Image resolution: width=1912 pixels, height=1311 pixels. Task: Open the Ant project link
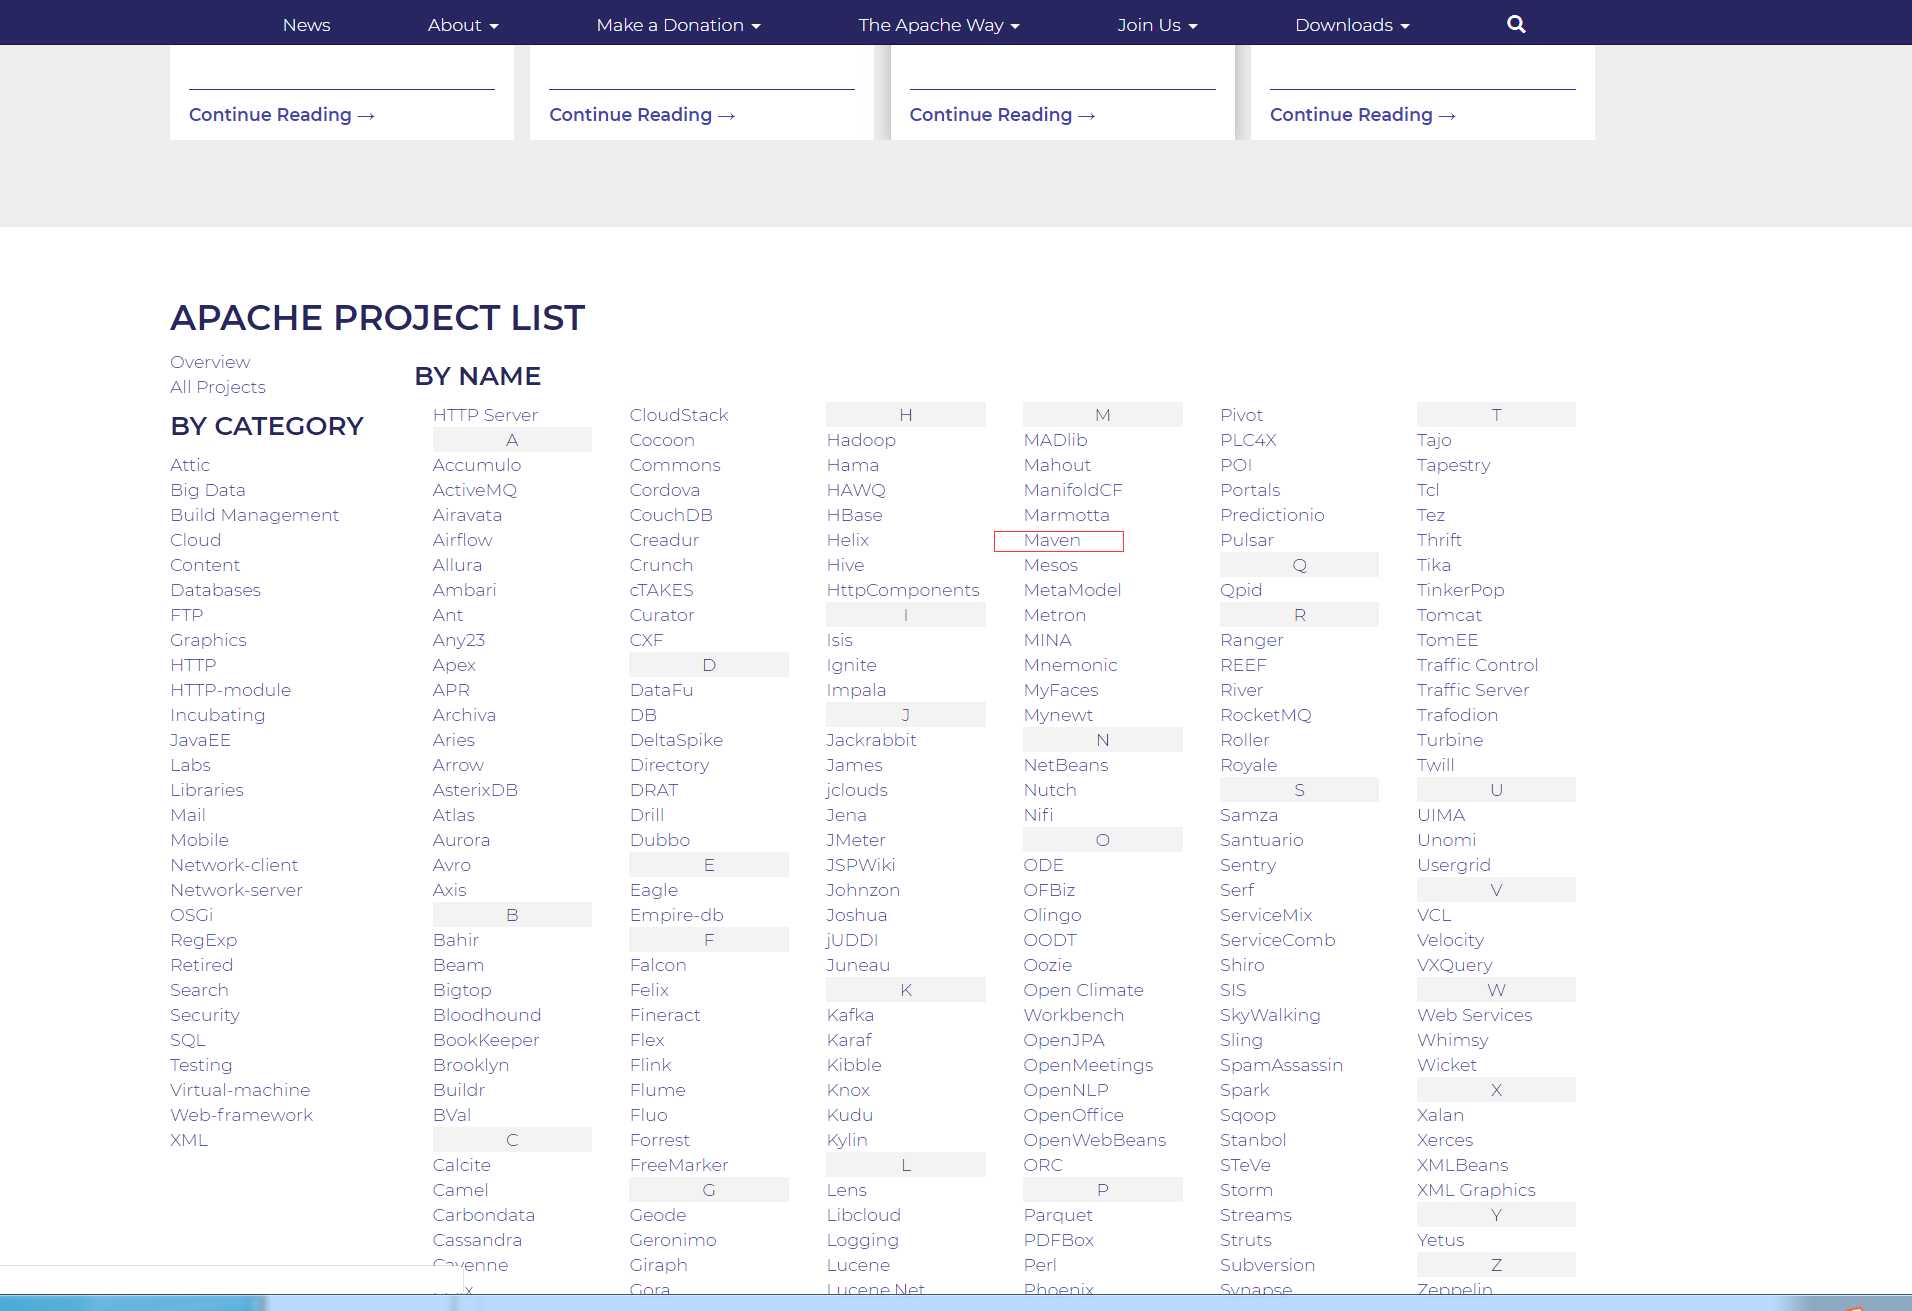click(448, 615)
